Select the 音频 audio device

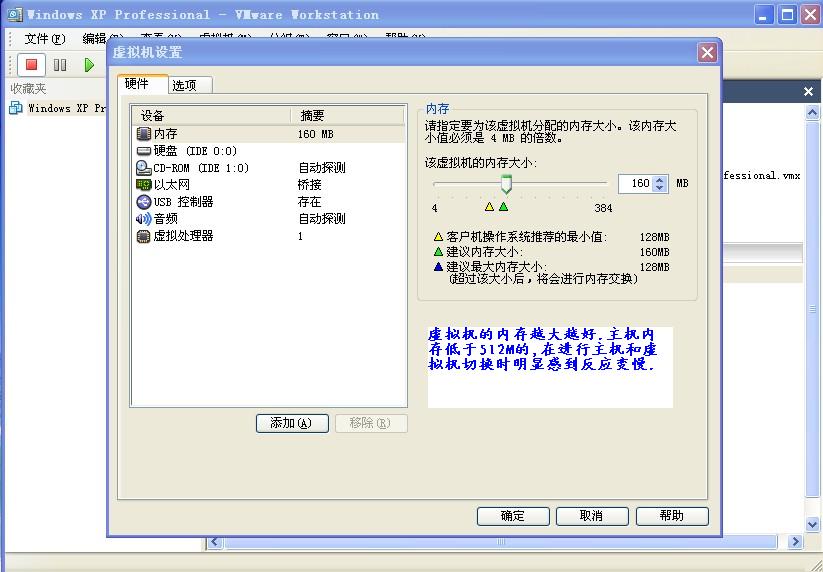click(165, 219)
